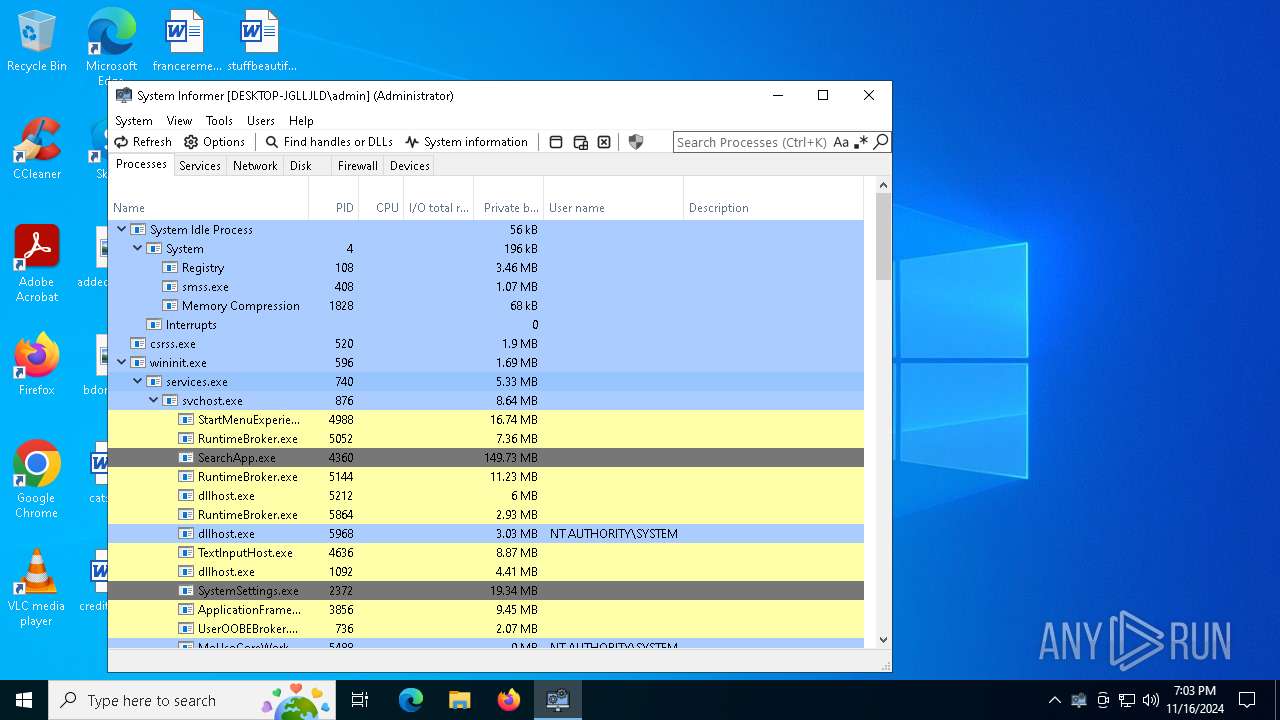Switch to the Firewall tab
The image size is (1280, 720).
pos(357,166)
